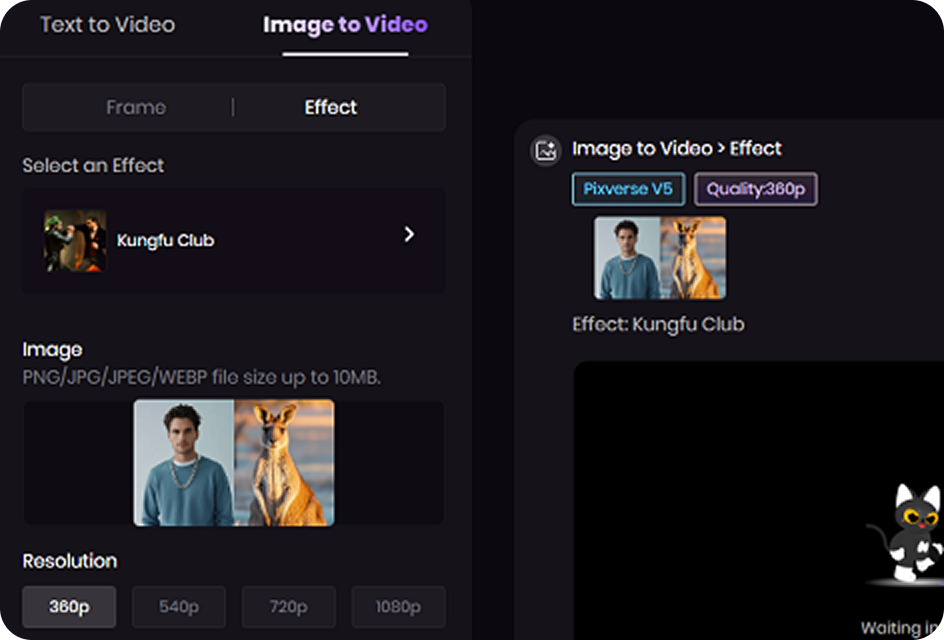Screen dimensions: 944x640
Task: Click the Quality:360p tag
Action: [756, 189]
